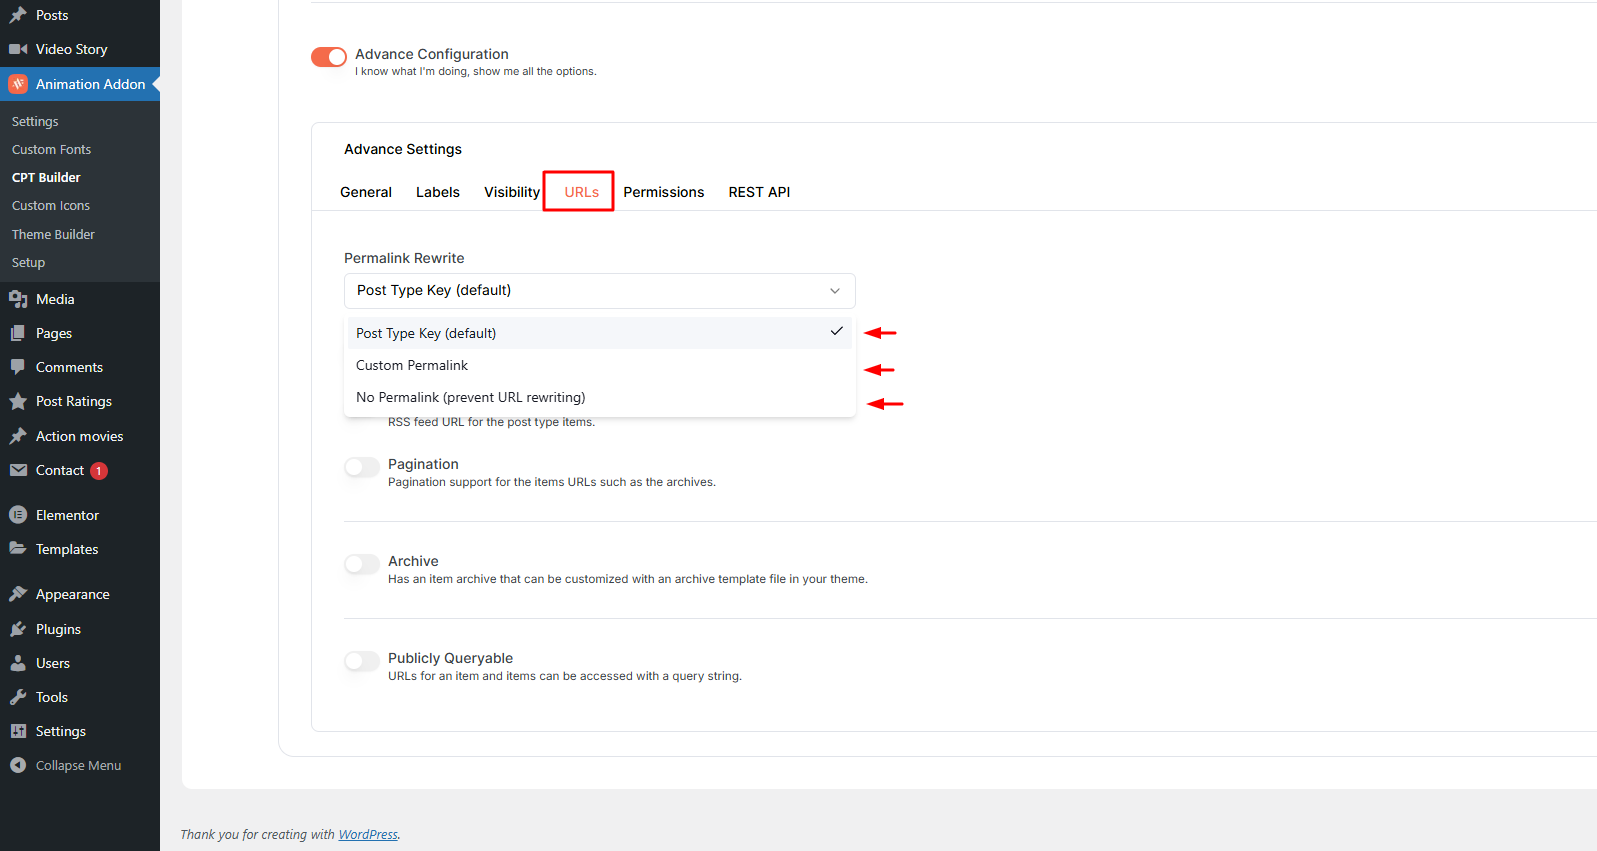The image size is (1597, 851).
Task: Click the Video Story camera icon
Action: tap(18, 49)
